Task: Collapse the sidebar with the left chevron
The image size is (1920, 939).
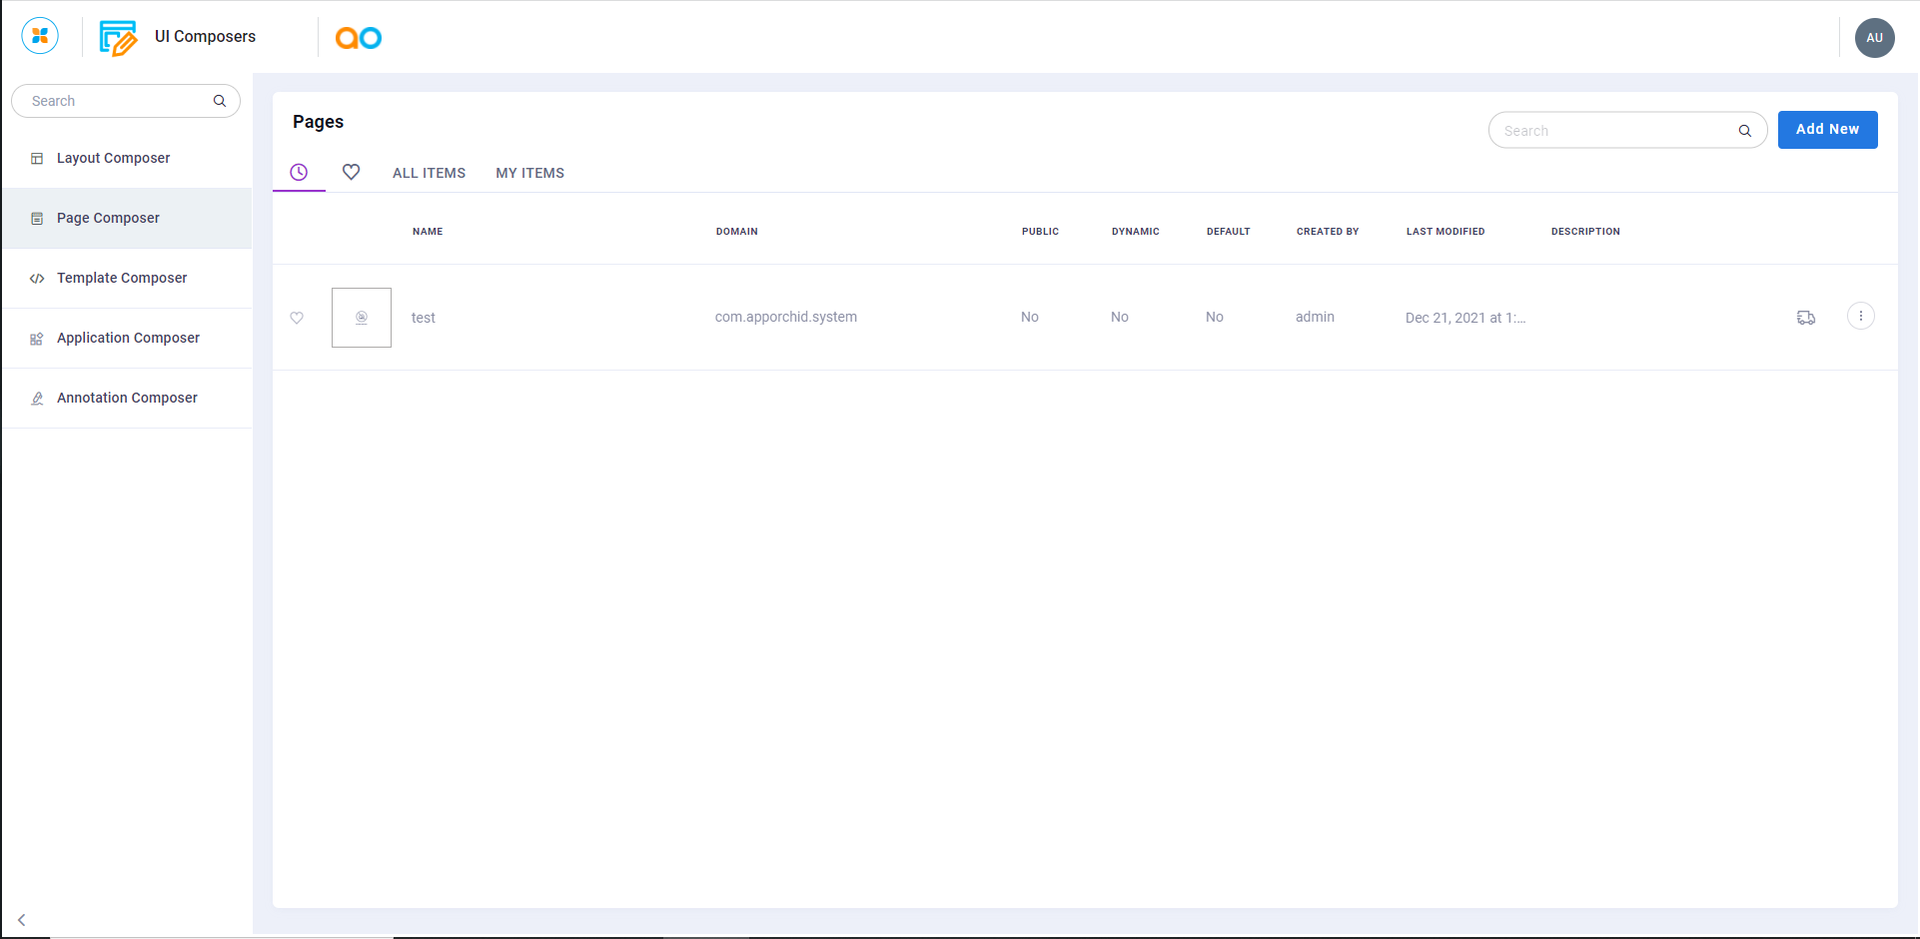Action: coord(21,920)
